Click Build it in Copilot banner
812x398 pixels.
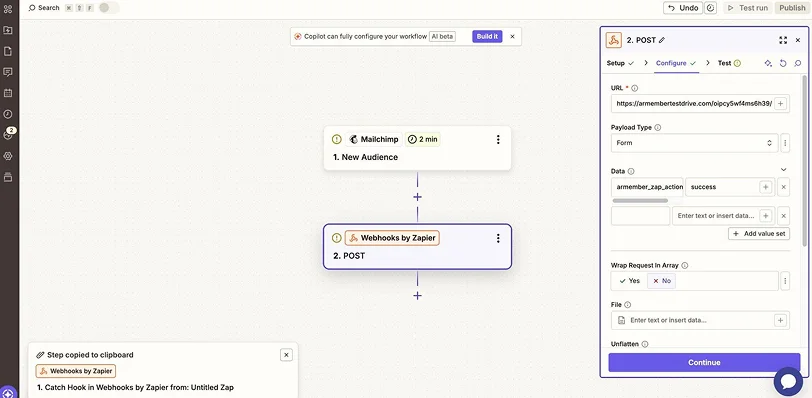point(487,36)
